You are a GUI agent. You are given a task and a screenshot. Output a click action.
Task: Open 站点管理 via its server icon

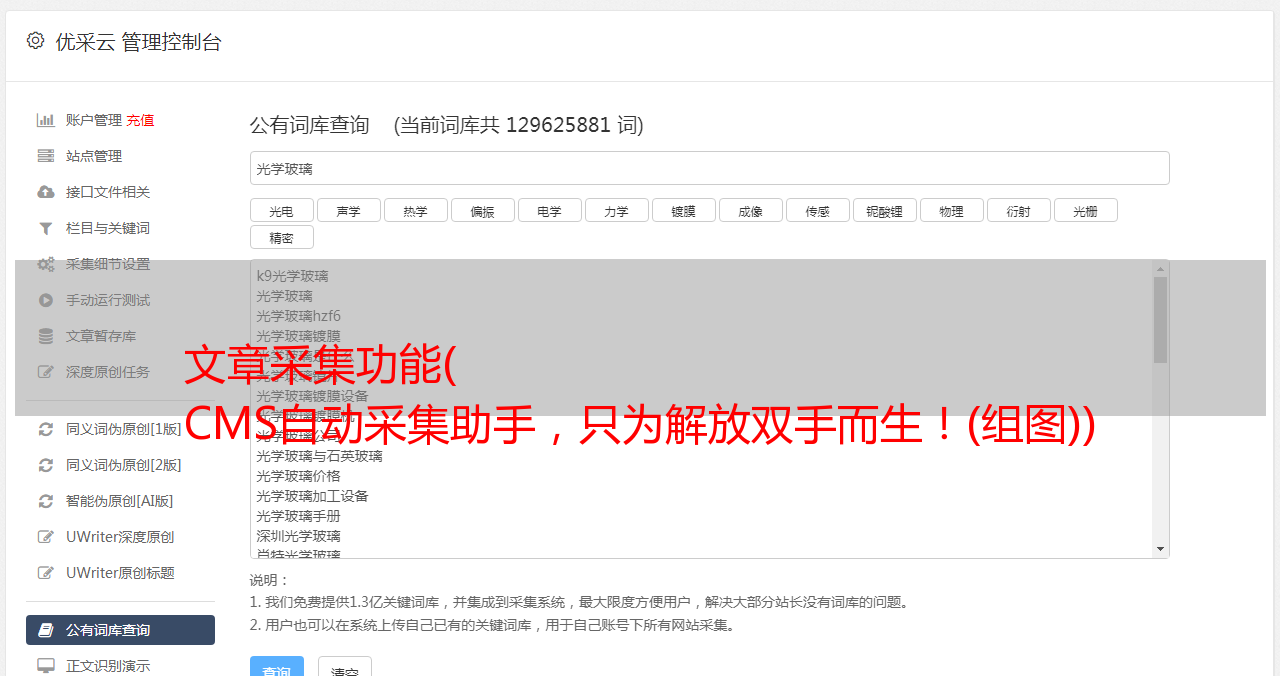pyautogui.click(x=45, y=156)
